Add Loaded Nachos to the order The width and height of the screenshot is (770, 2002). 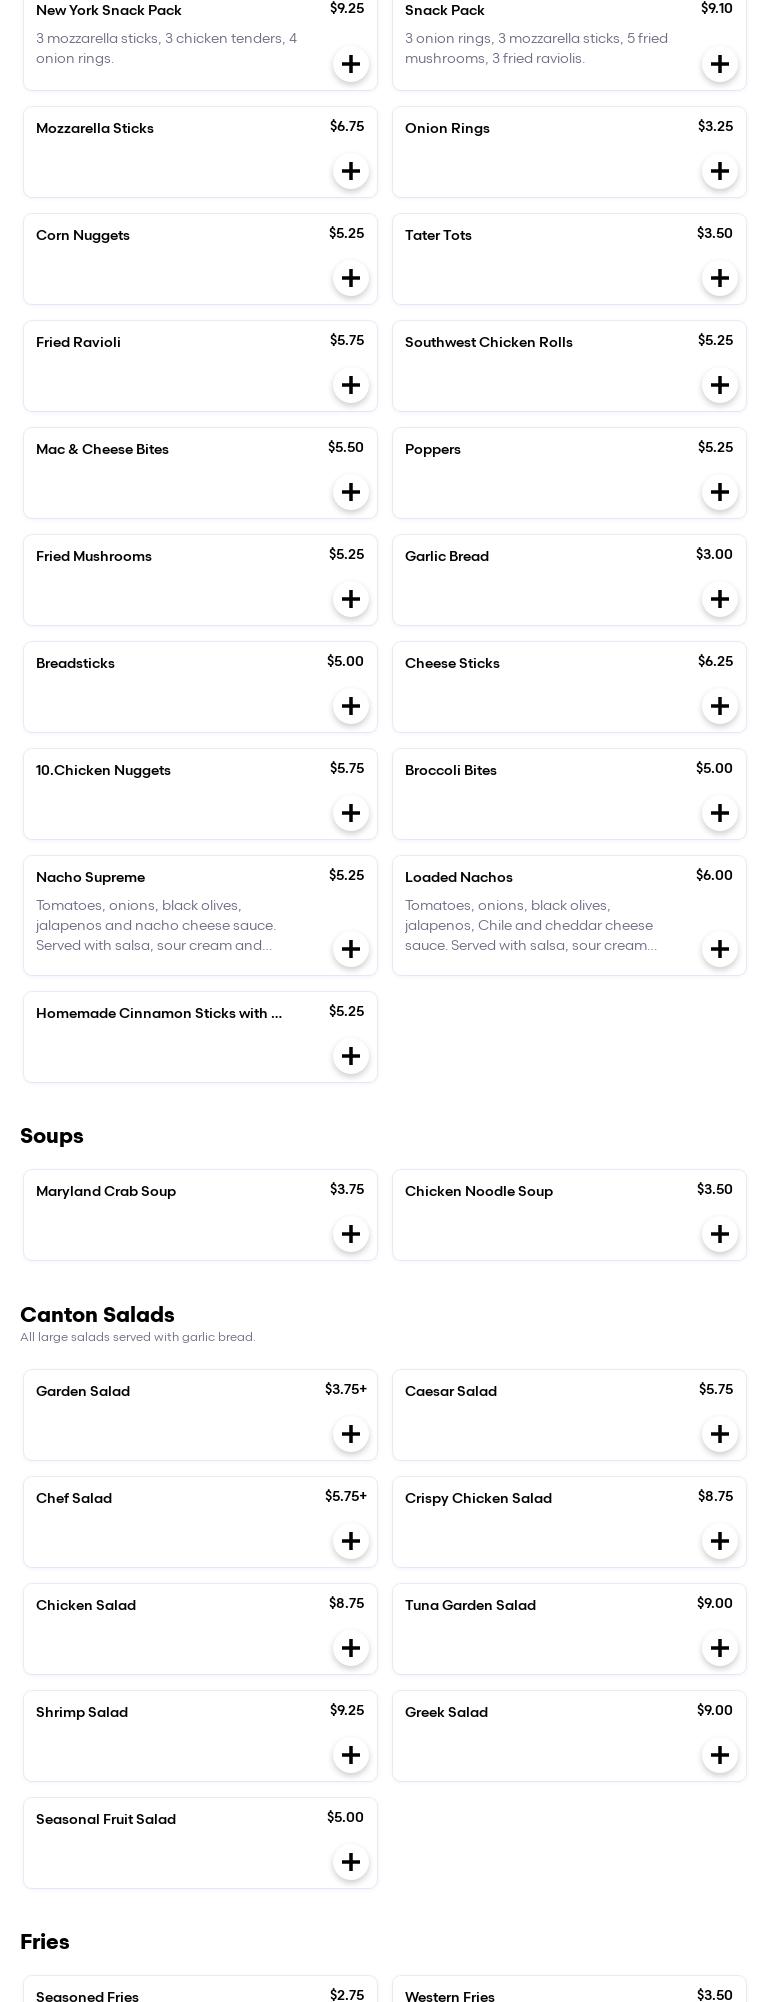(x=719, y=949)
